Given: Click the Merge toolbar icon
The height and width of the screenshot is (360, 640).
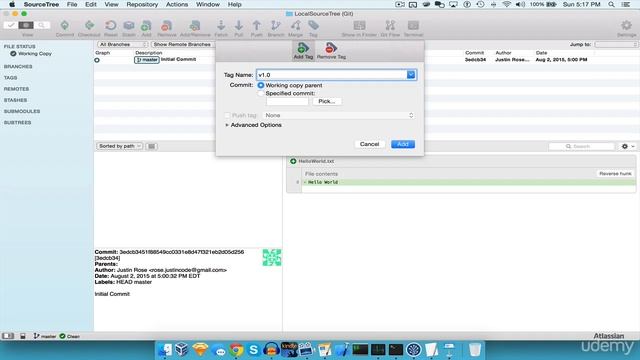Looking at the screenshot, I should point(296,26).
